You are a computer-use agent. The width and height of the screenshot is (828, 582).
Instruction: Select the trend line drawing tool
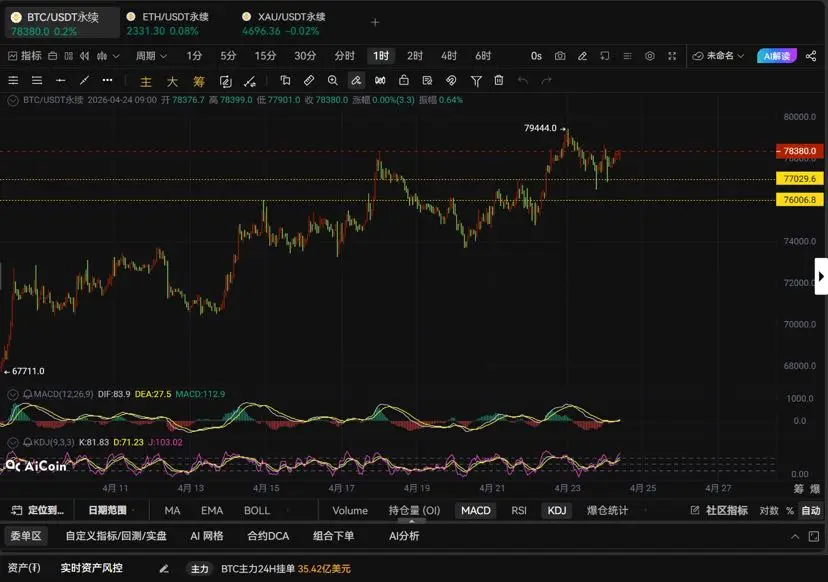(84, 80)
